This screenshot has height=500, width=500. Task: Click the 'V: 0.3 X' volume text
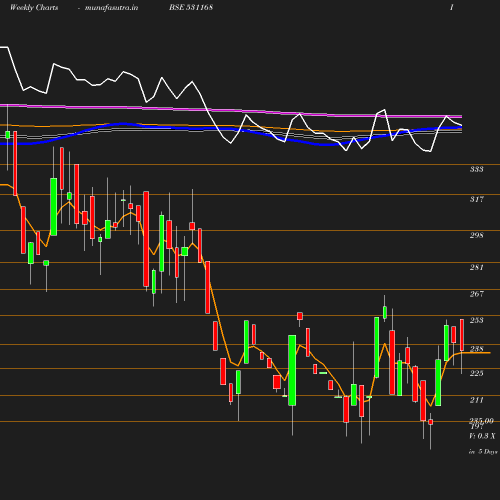pyautogui.click(x=482, y=436)
